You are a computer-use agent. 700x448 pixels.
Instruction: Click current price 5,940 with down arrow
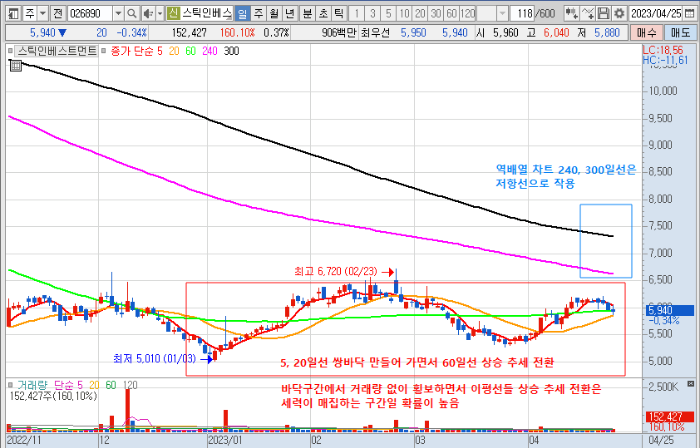(48, 33)
